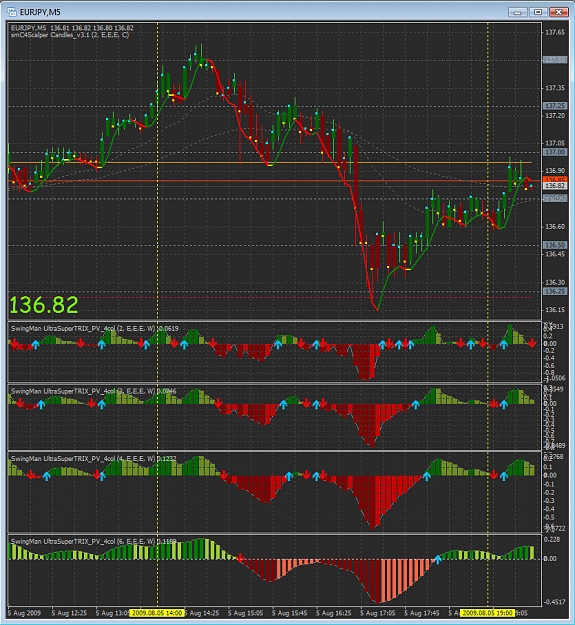Screen dimensions: 575x625
Task: Click the chart window icon beside EURJPY,M5 title
Action: [x=12, y=12]
